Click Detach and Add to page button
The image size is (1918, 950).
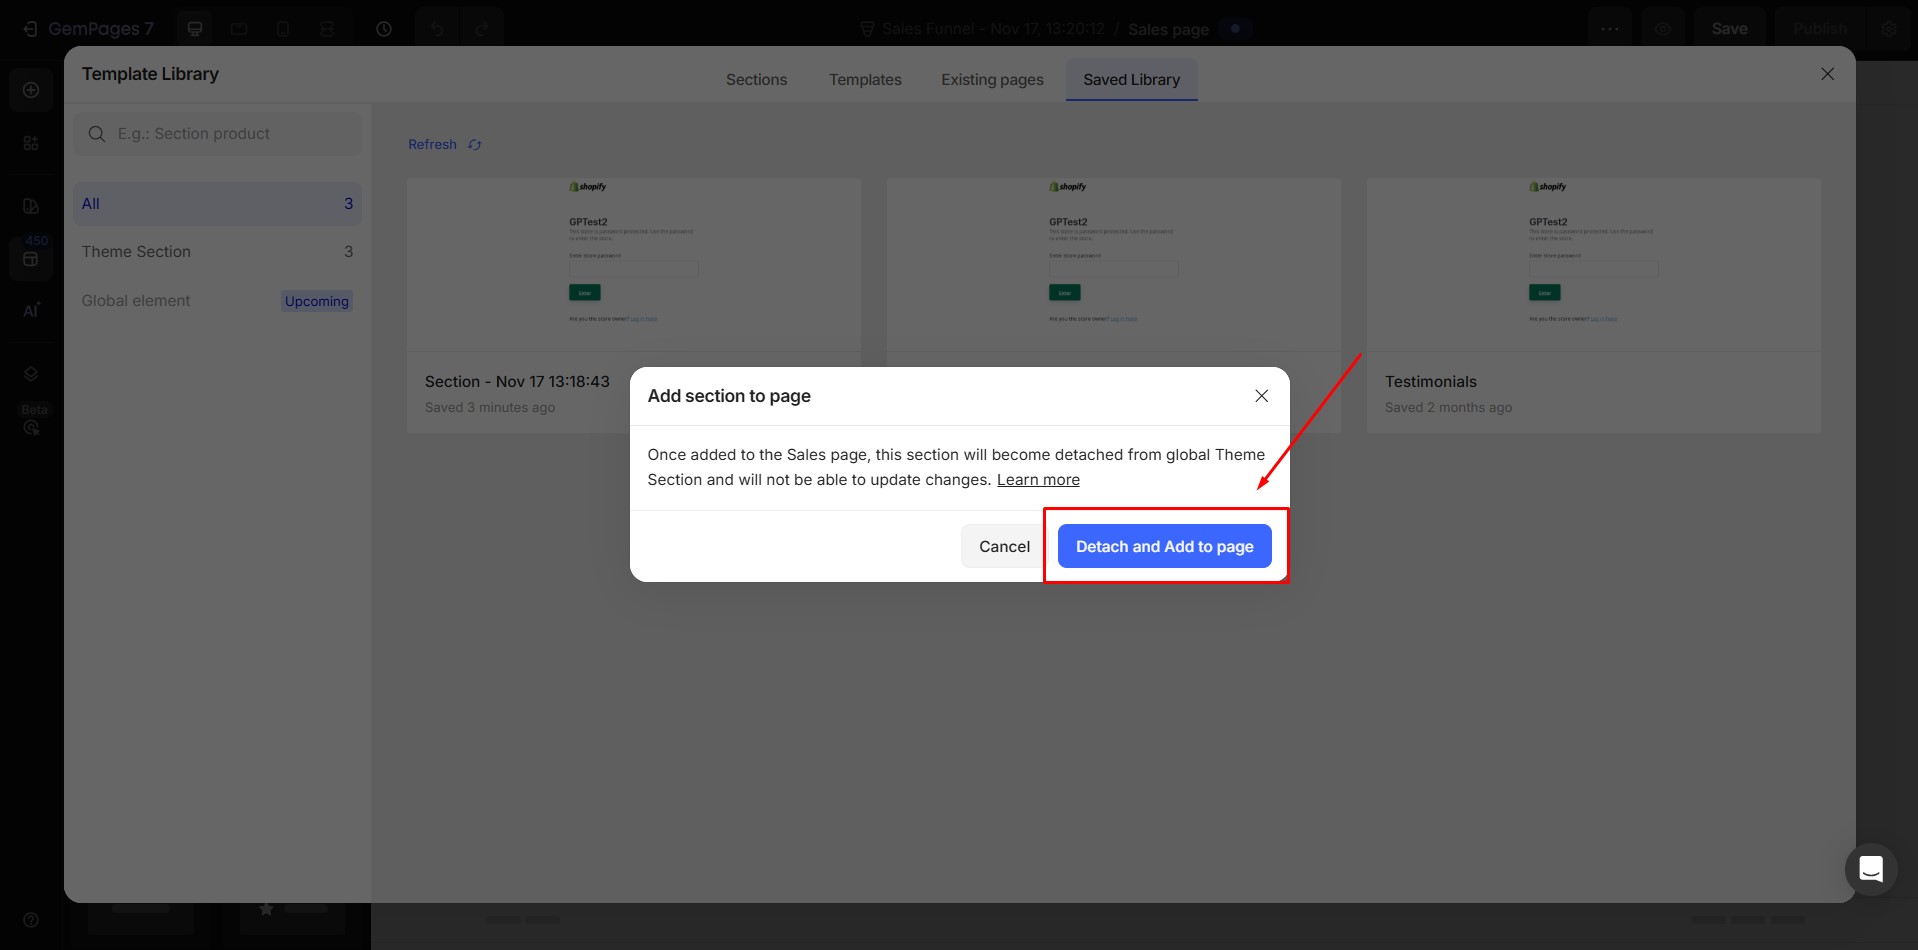pos(1164,546)
